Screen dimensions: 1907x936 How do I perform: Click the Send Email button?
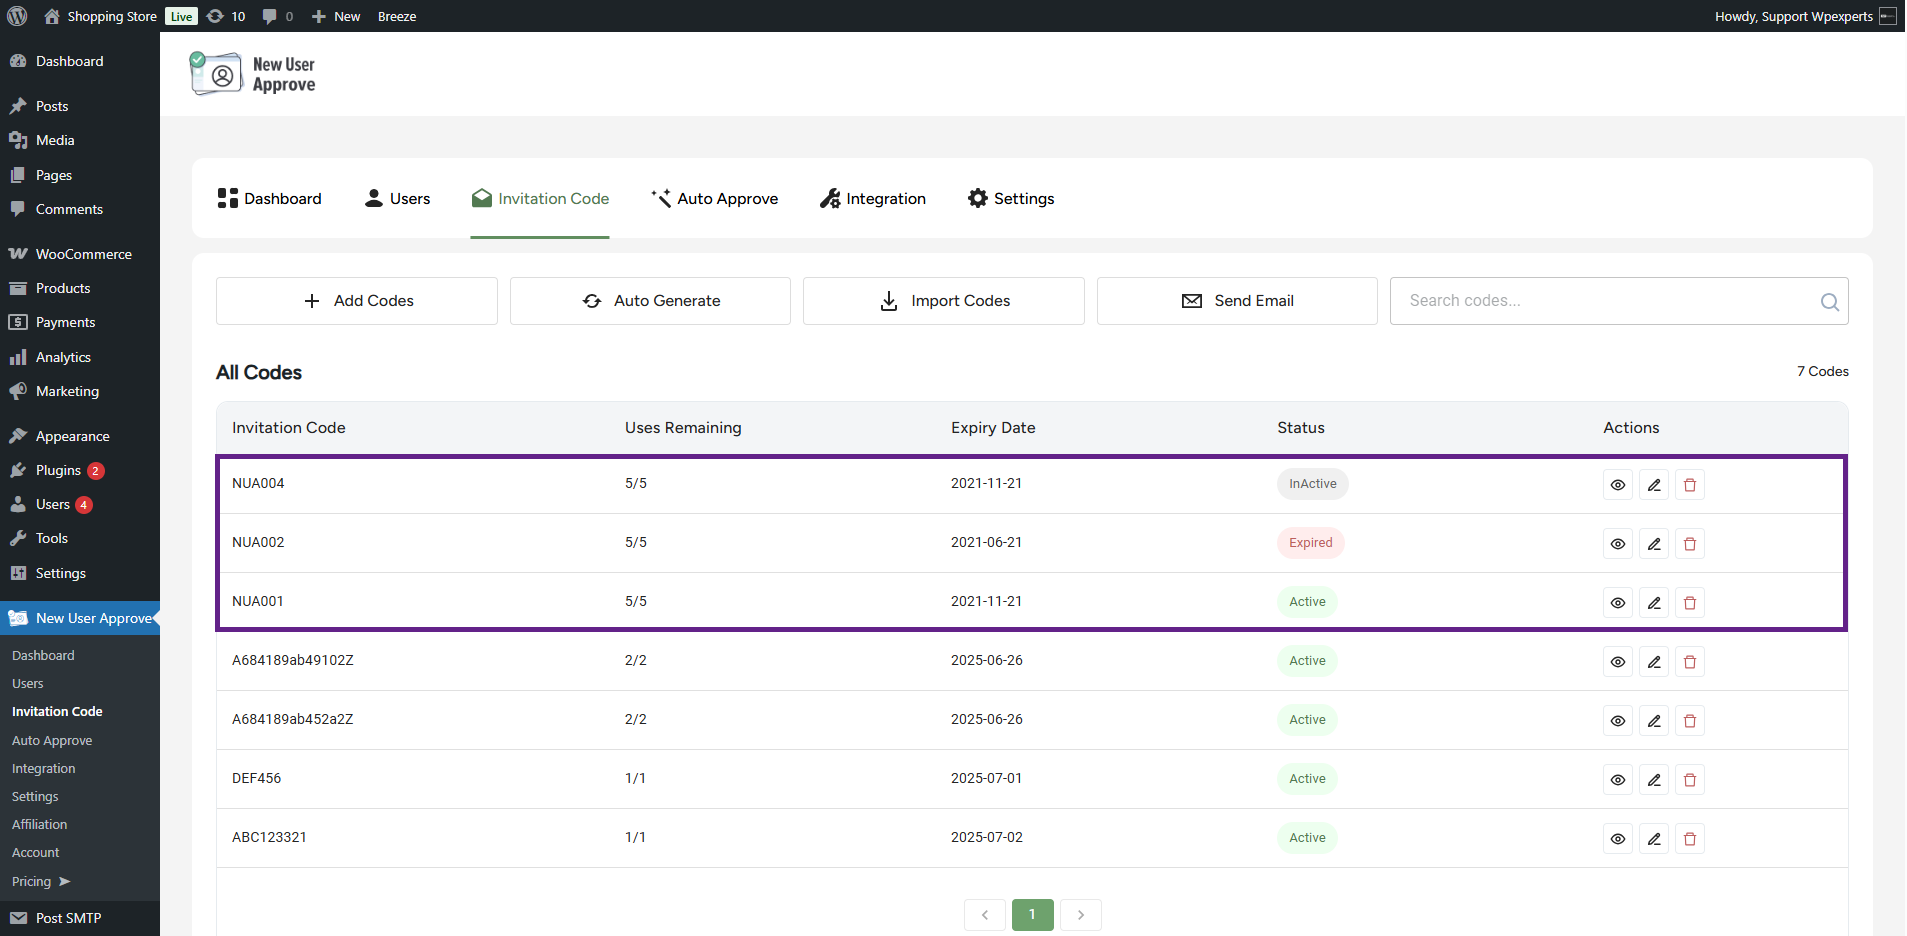click(x=1237, y=301)
